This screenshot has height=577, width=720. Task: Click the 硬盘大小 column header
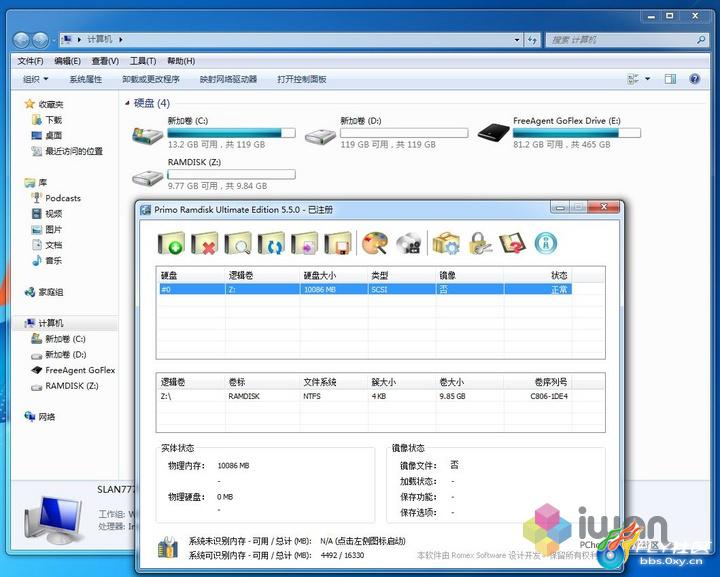[x=334, y=275]
